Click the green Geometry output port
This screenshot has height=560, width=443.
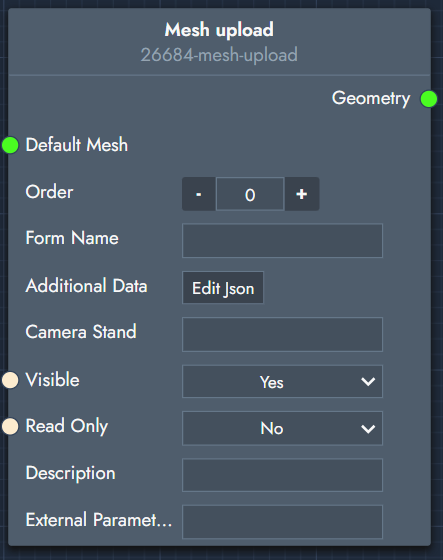point(429,99)
